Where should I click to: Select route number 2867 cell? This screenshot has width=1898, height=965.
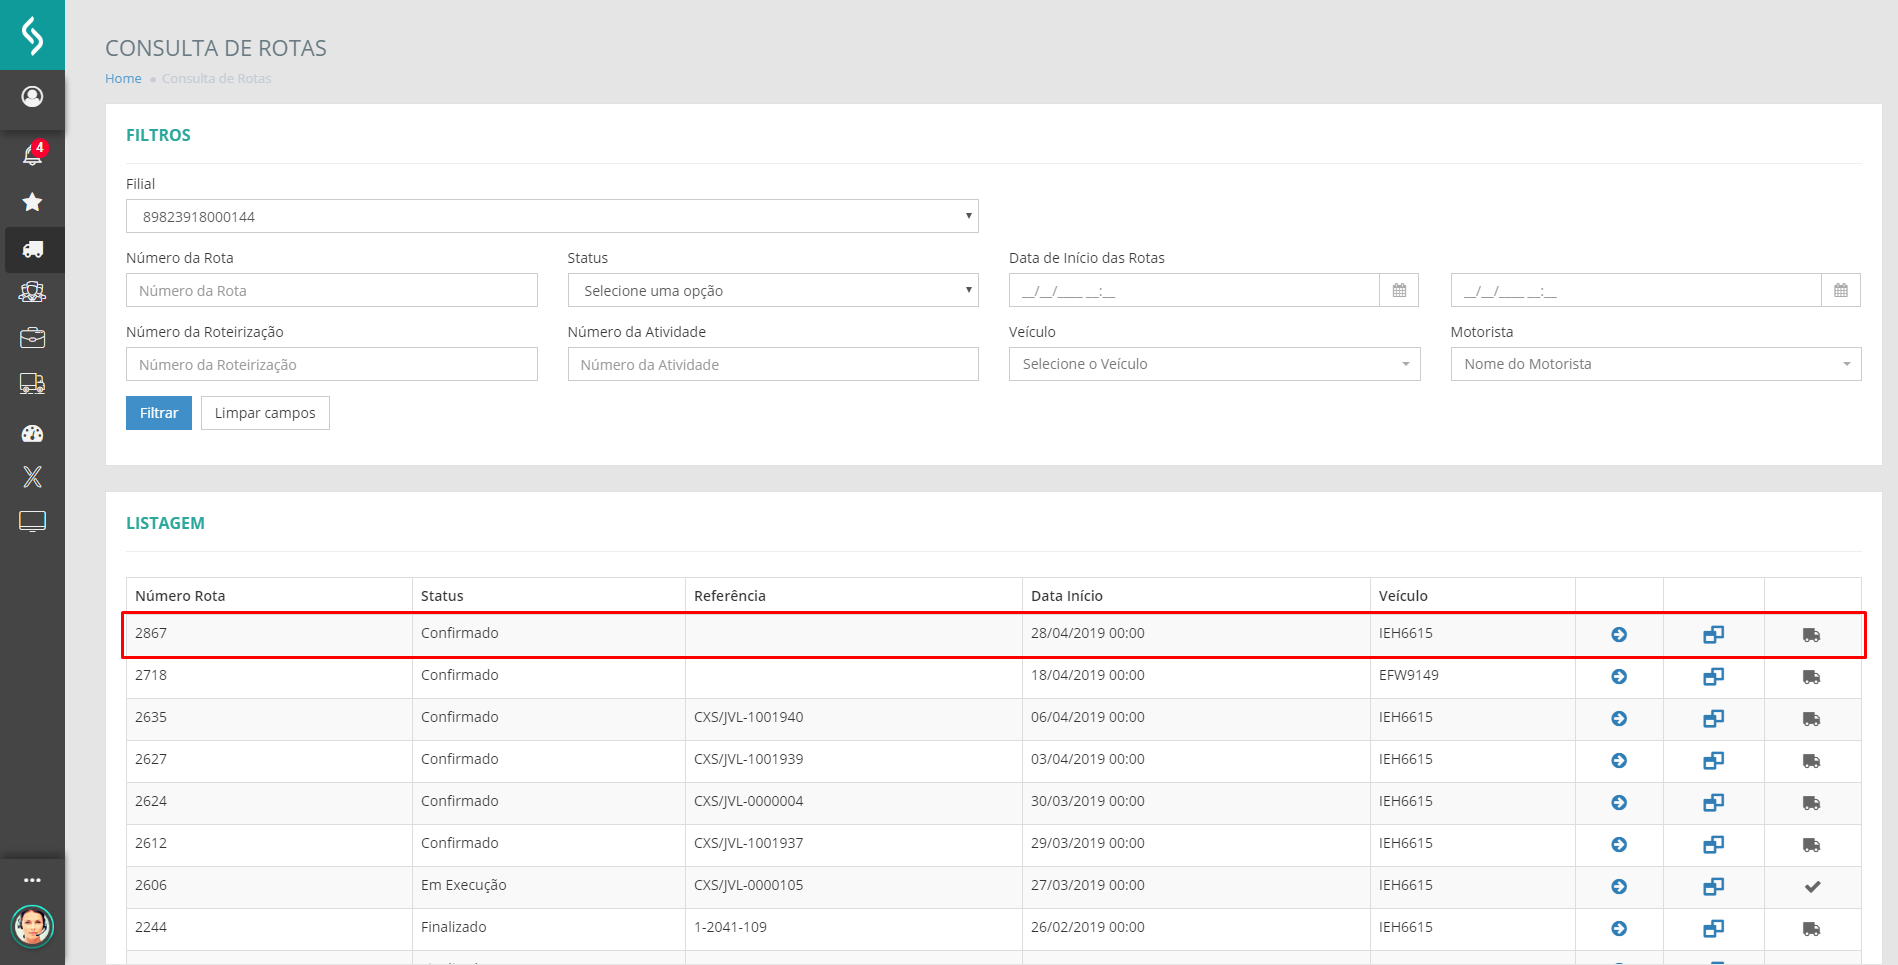pos(269,634)
